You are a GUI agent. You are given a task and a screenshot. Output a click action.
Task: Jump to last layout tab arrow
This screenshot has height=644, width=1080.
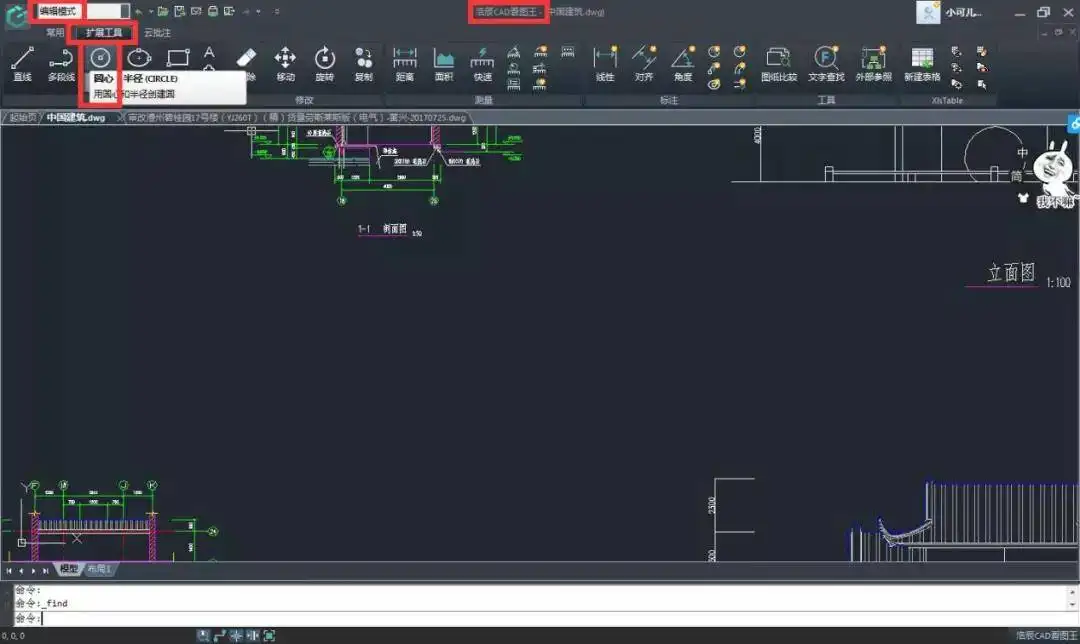point(45,570)
